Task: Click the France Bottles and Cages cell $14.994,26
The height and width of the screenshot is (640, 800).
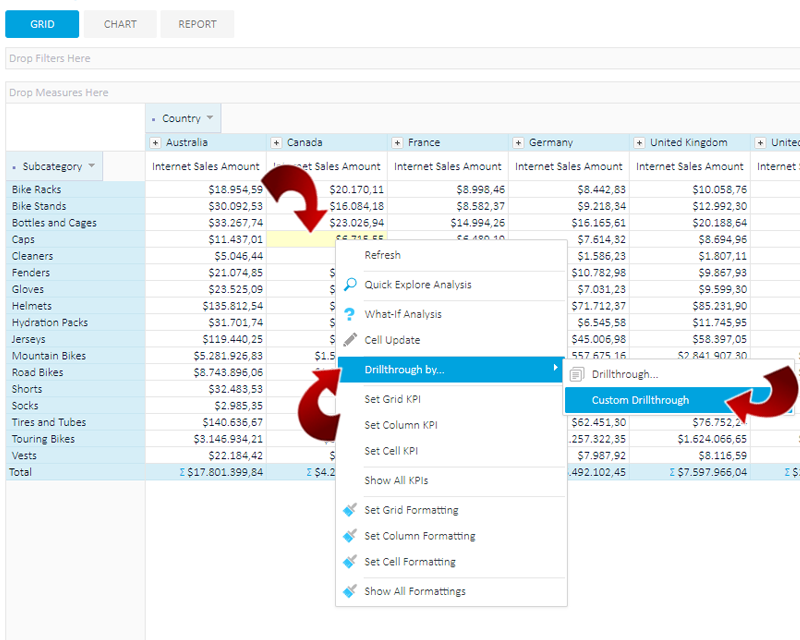Action: pyautogui.click(x=448, y=223)
